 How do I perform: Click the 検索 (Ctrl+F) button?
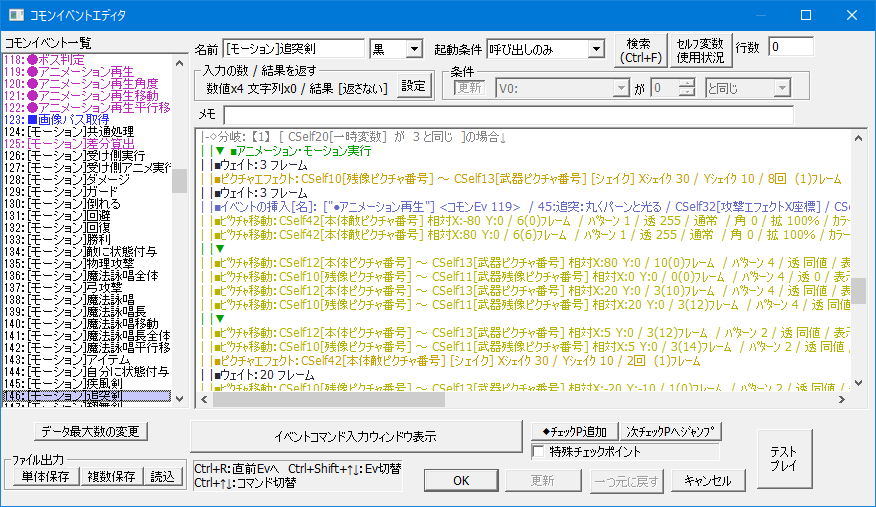pos(640,51)
